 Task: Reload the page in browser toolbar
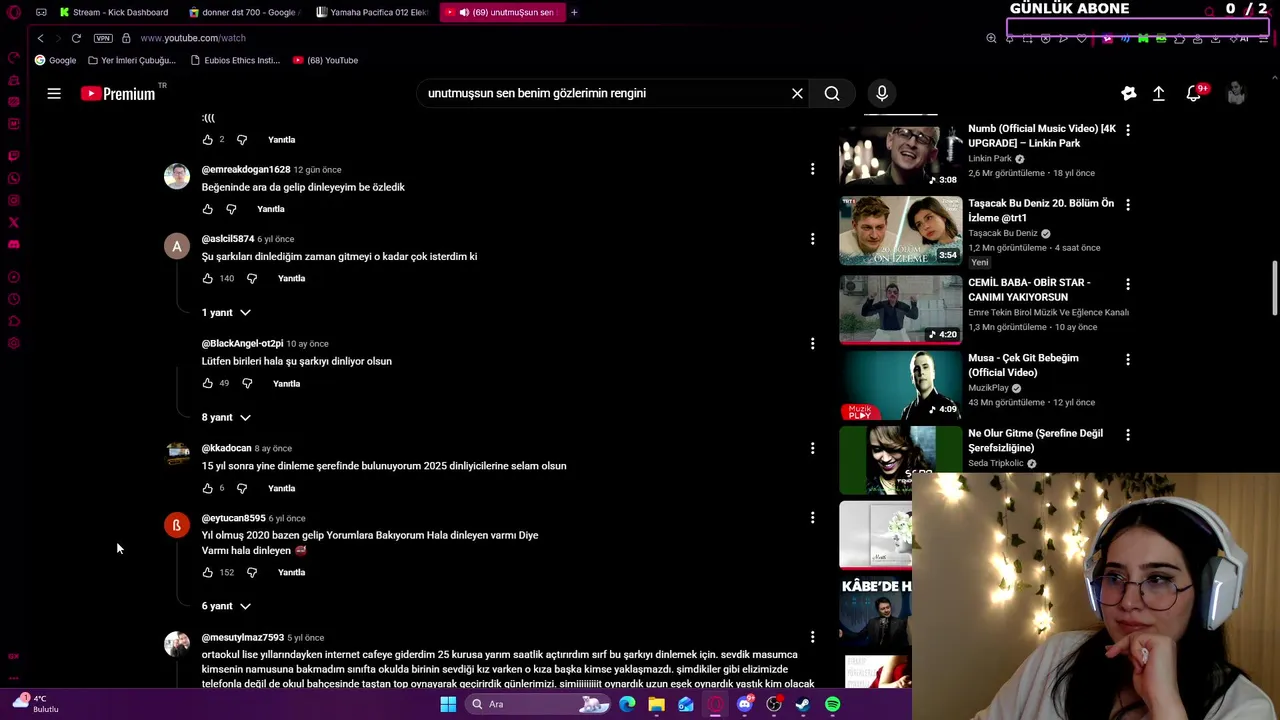click(x=76, y=38)
